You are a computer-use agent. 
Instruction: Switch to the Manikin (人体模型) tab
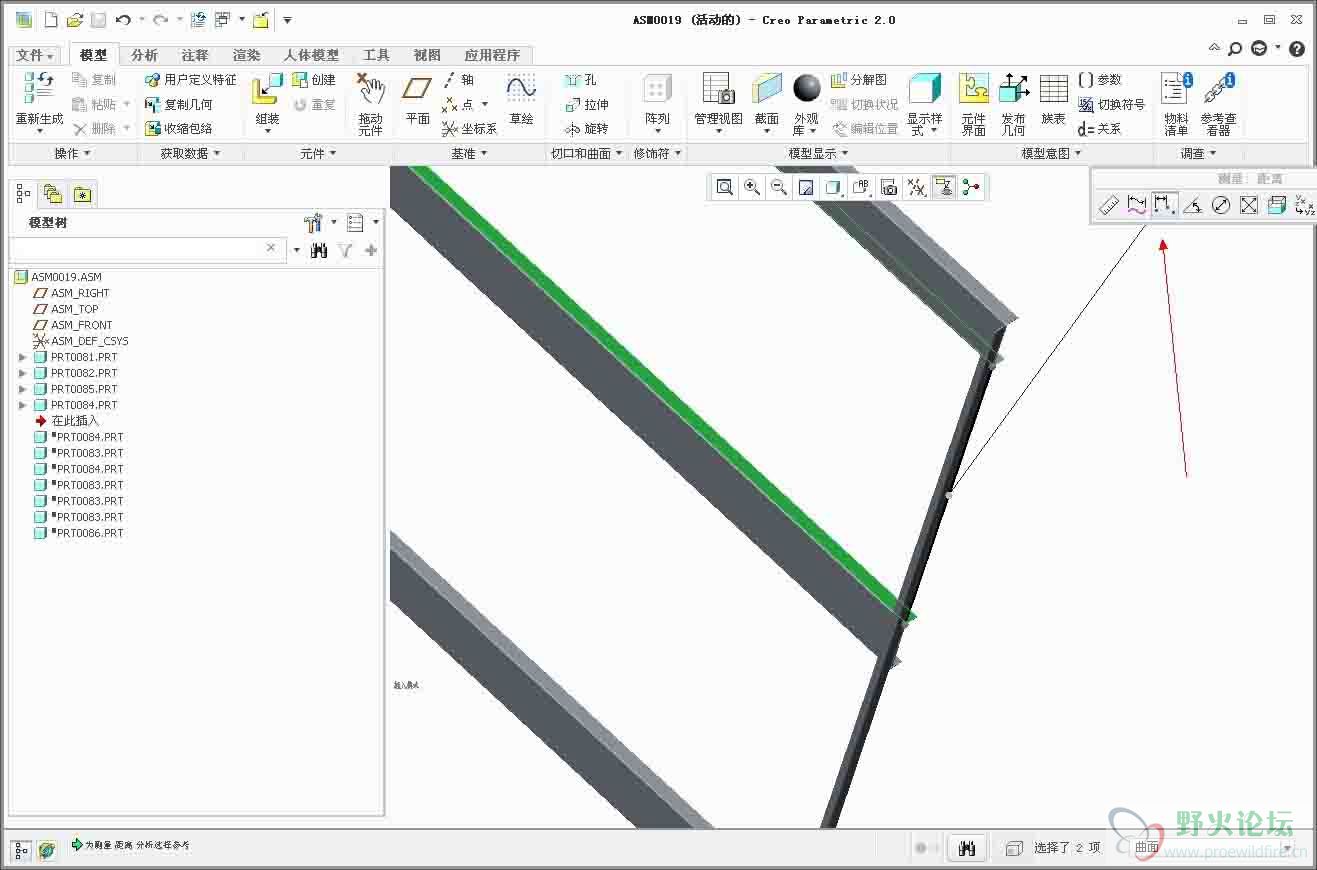(x=311, y=55)
